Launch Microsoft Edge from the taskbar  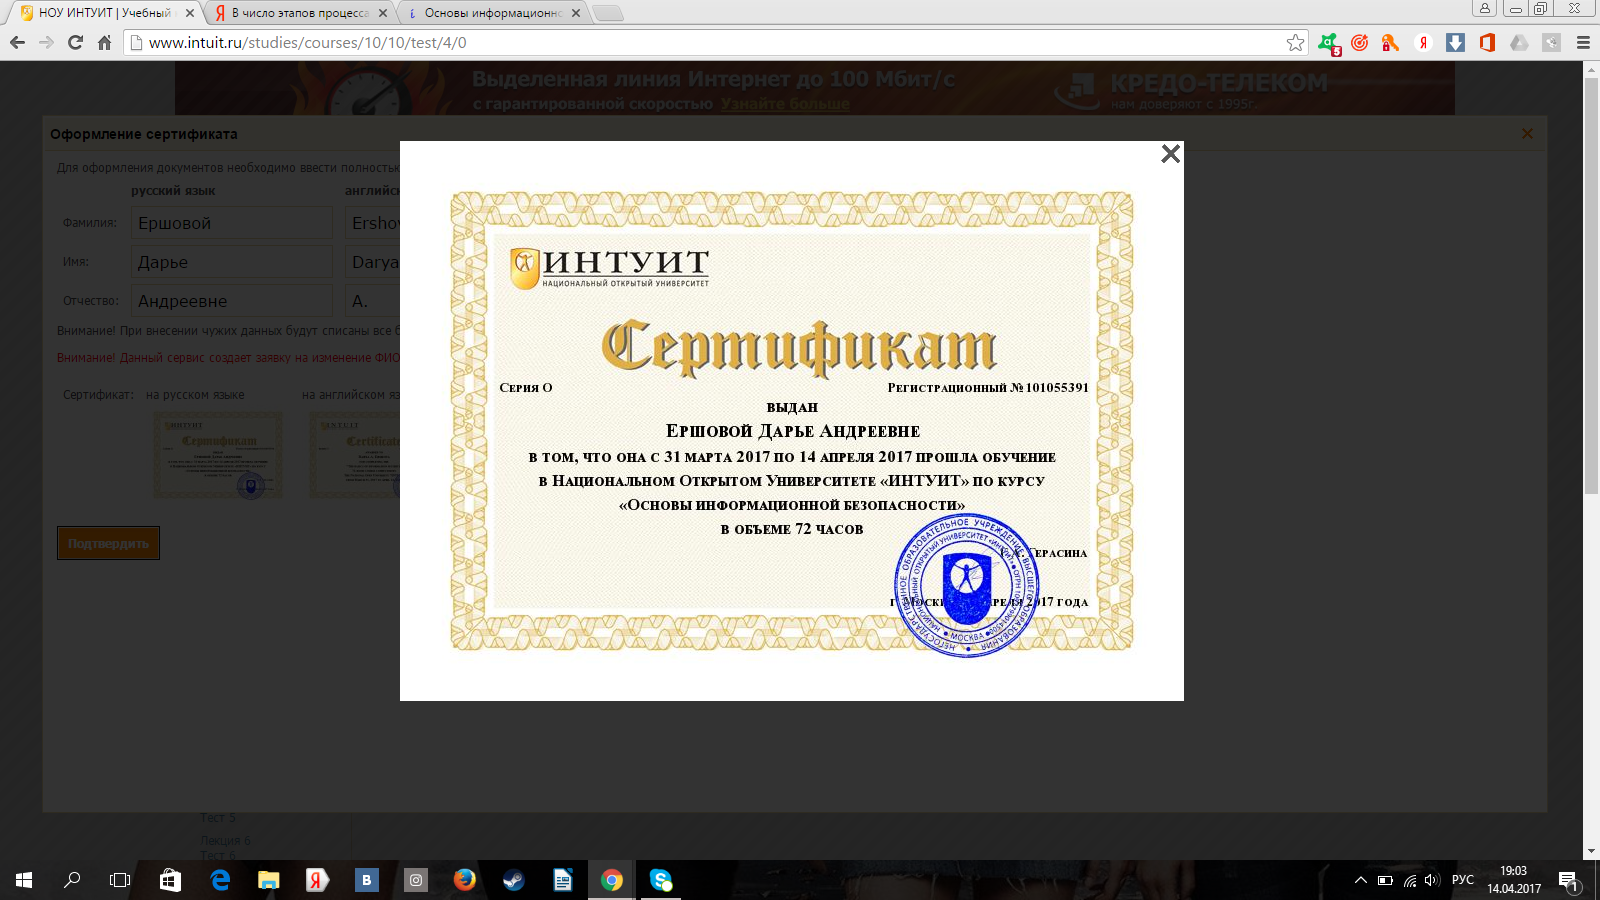coord(220,880)
